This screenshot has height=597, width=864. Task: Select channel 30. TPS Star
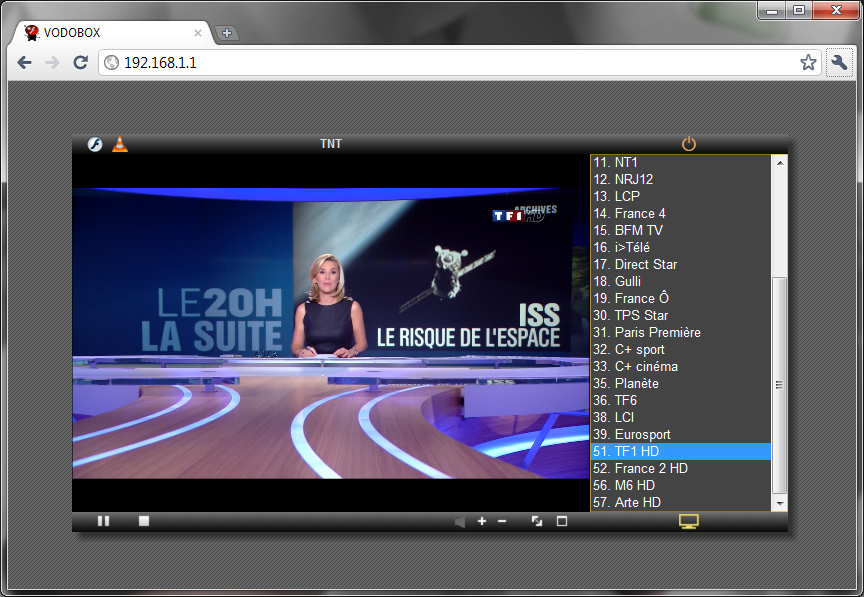pyautogui.click(x=681, y=315)
